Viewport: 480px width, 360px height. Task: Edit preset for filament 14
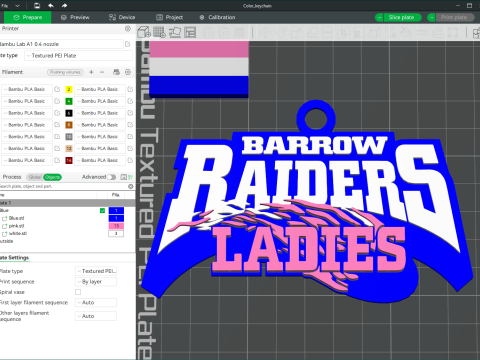(x=130, y=160)
